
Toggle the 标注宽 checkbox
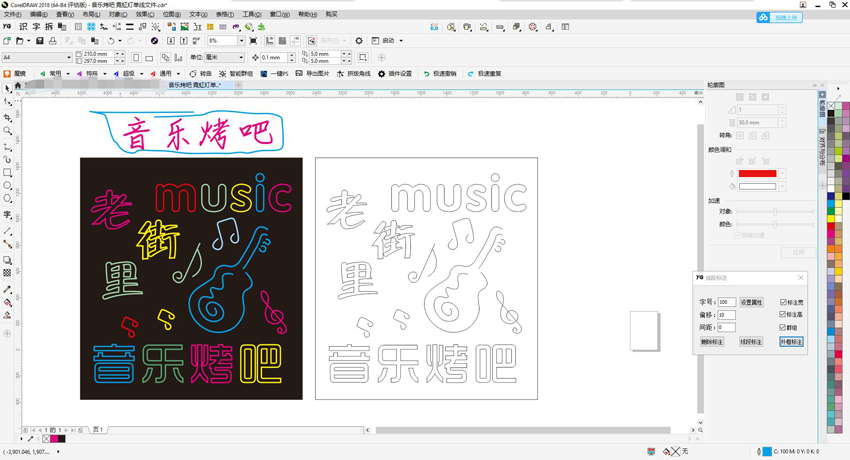pos(783,302)
